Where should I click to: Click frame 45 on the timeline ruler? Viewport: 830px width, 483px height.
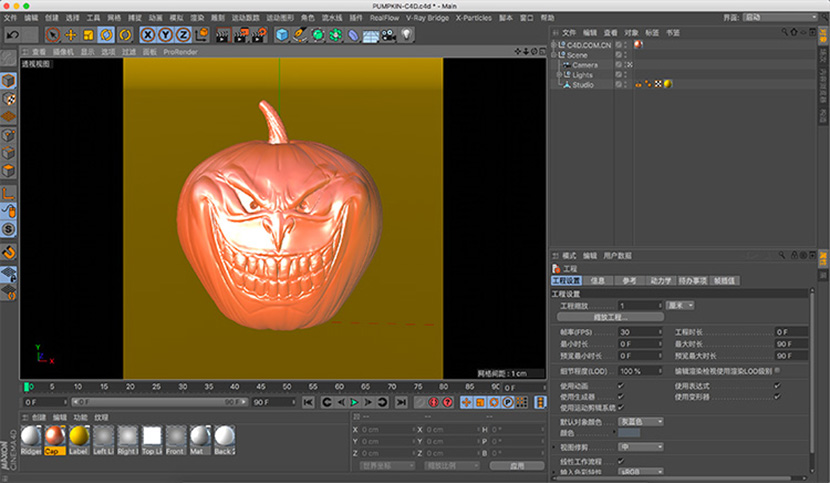[x=260, y=387]
